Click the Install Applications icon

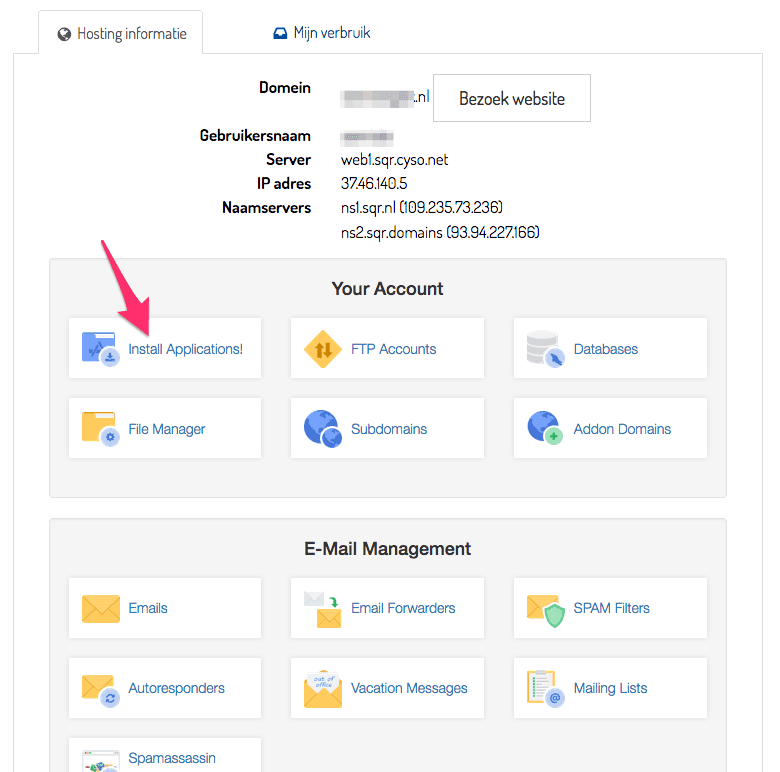click(100, 349)
